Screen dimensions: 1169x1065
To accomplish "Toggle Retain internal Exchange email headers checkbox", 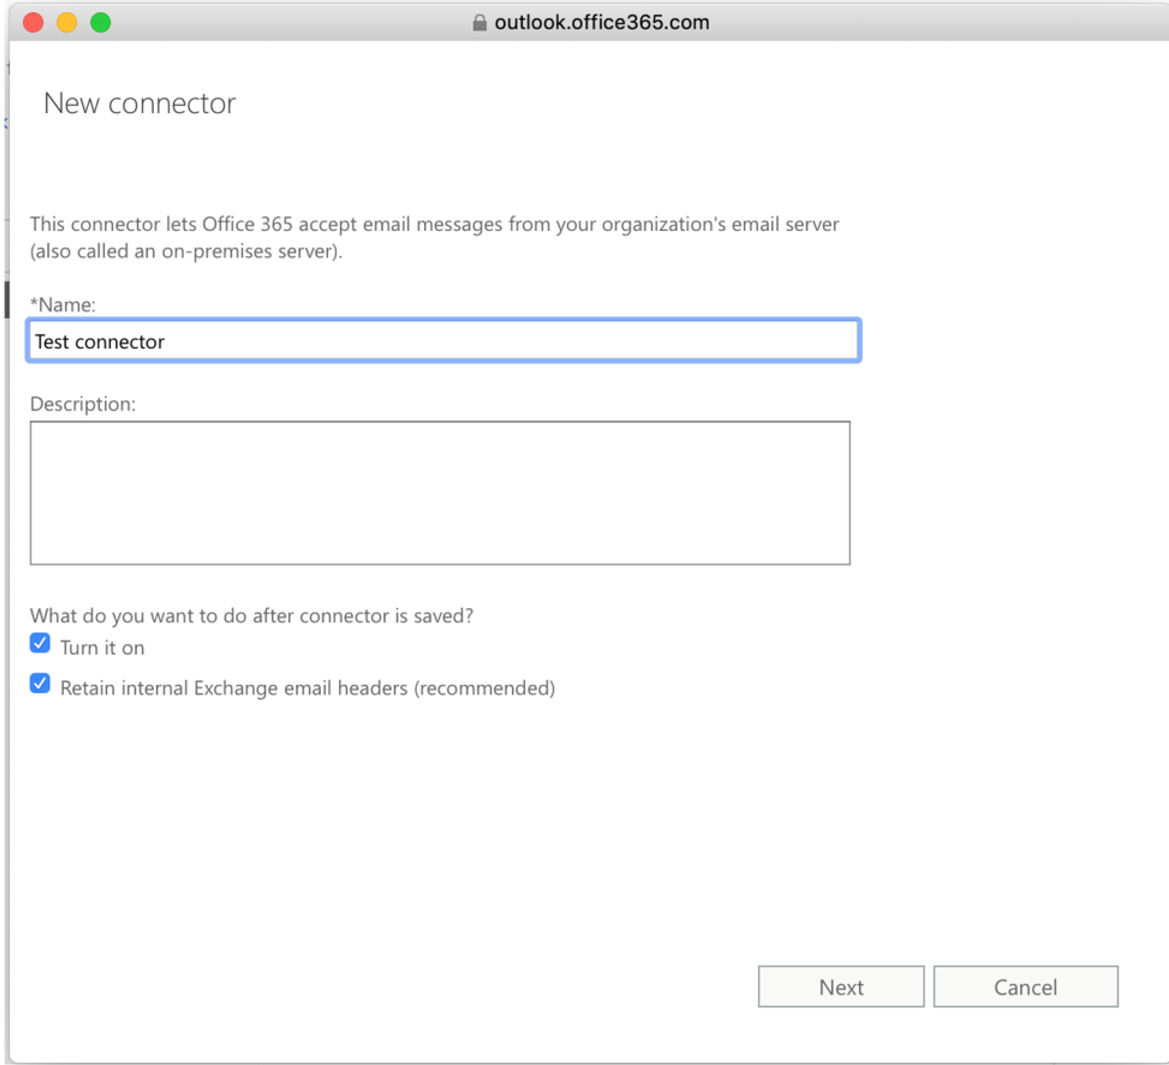I will click(40, 683).
